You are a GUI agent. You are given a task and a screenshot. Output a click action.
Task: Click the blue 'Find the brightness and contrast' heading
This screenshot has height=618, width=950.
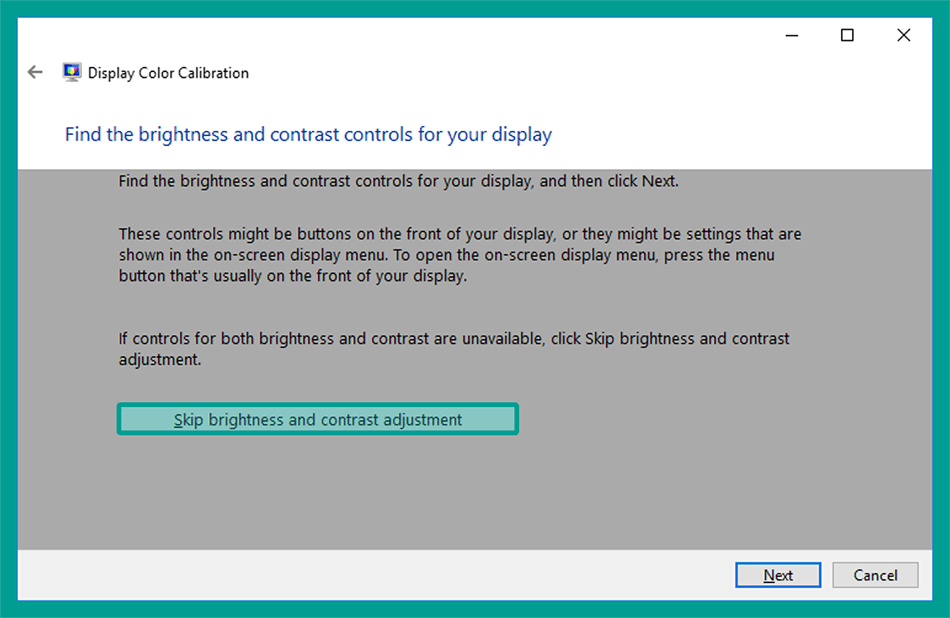pyautogui.click(x=308, y=135)
